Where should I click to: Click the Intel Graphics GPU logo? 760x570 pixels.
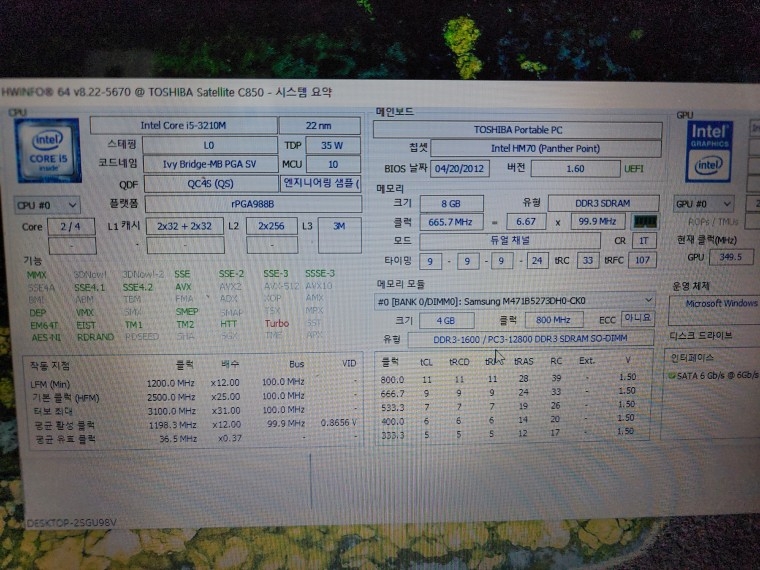pos(709,151)
